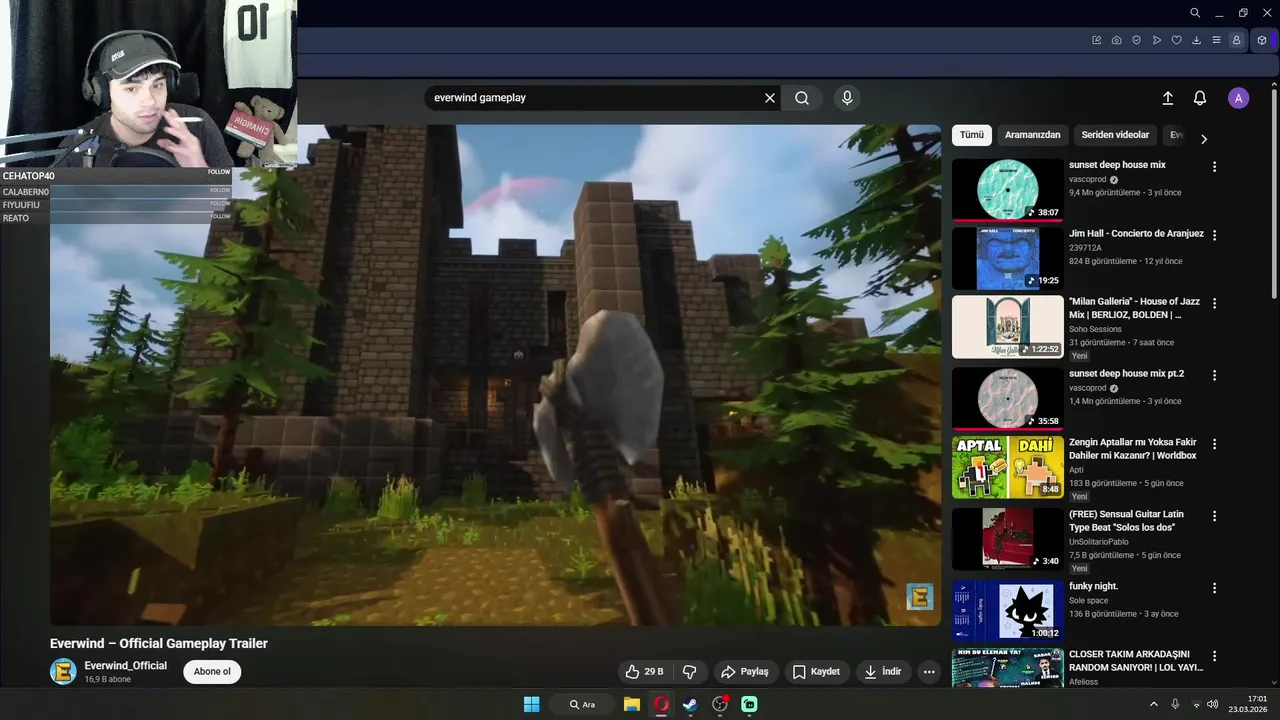Subscribe with the 'Abone ol' button
The image size is (1280, 720).
click(212, 672)
